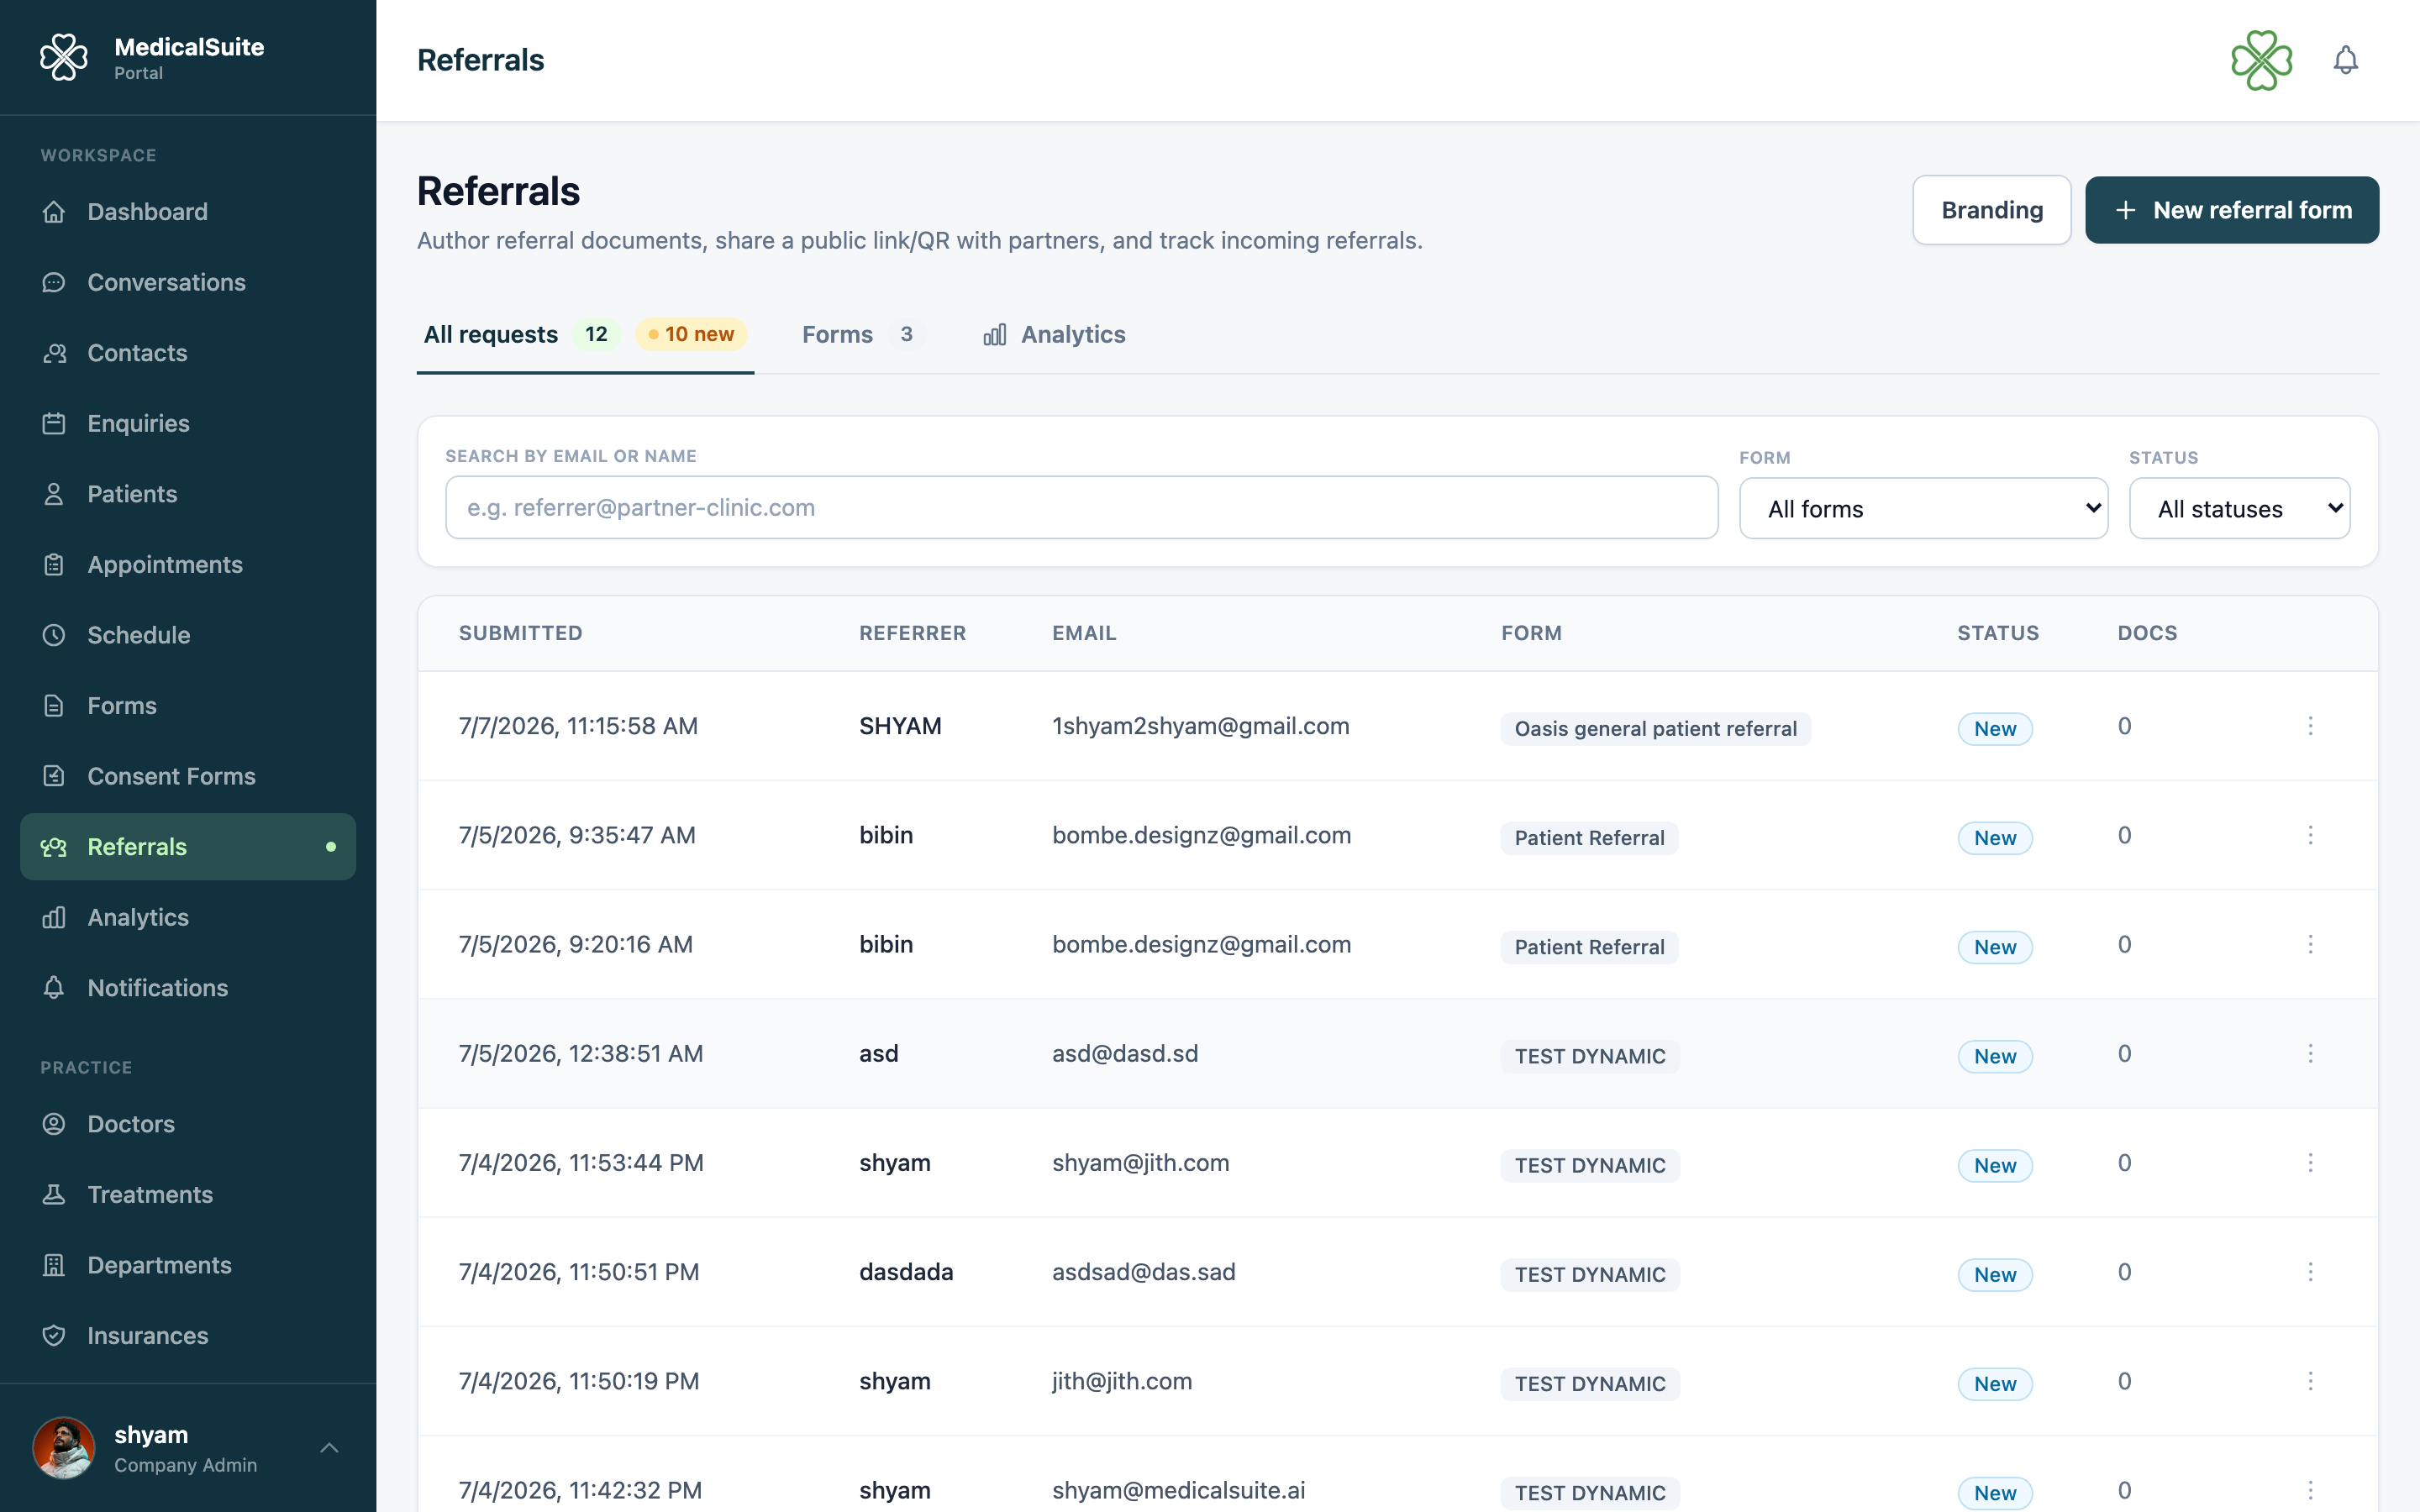Click the green clover logo in header
The width and height of the screenshot is (2420, 1512).
(2261, 60)
